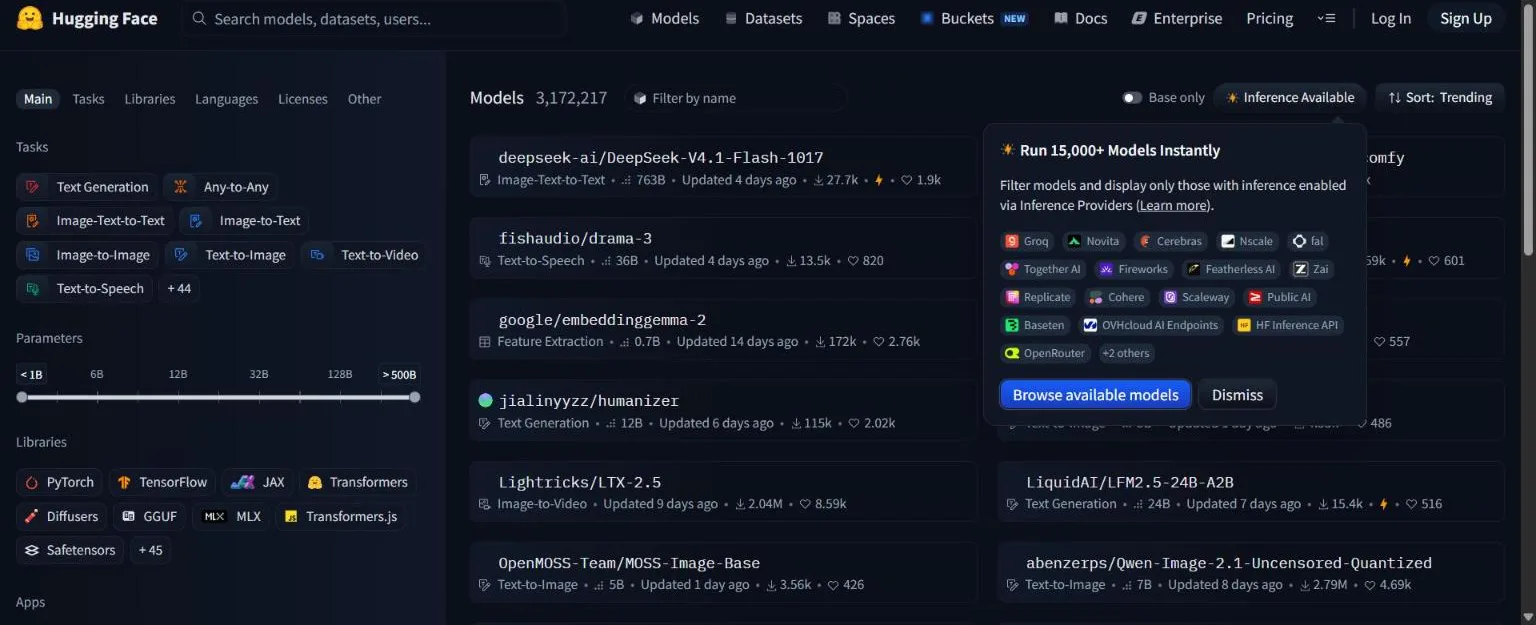
Task: Switch to the Licenses filter tab
Action: tap(303, 99)
